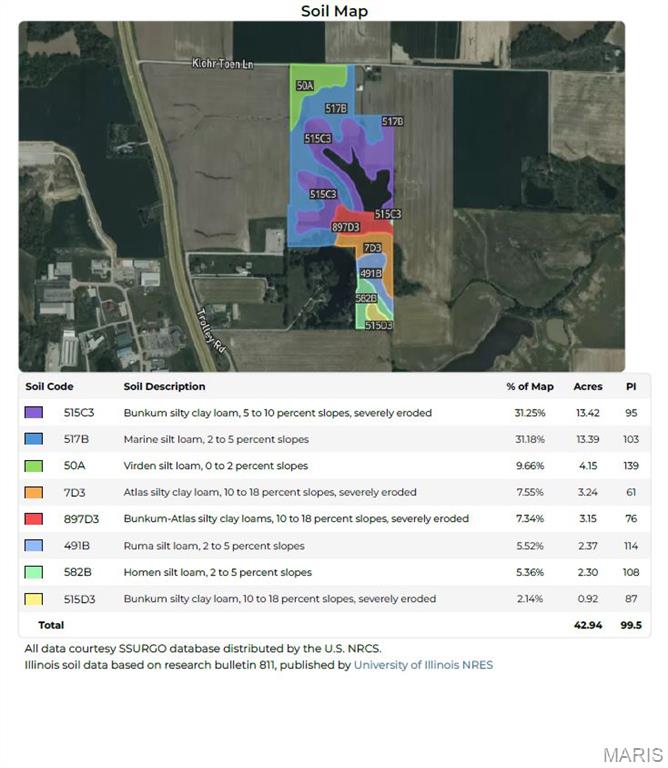Viewport: 668px width, 768px height.
Task: Select the Virden silt loam description row
Action: pyautogui.click(x=215, y=466)
